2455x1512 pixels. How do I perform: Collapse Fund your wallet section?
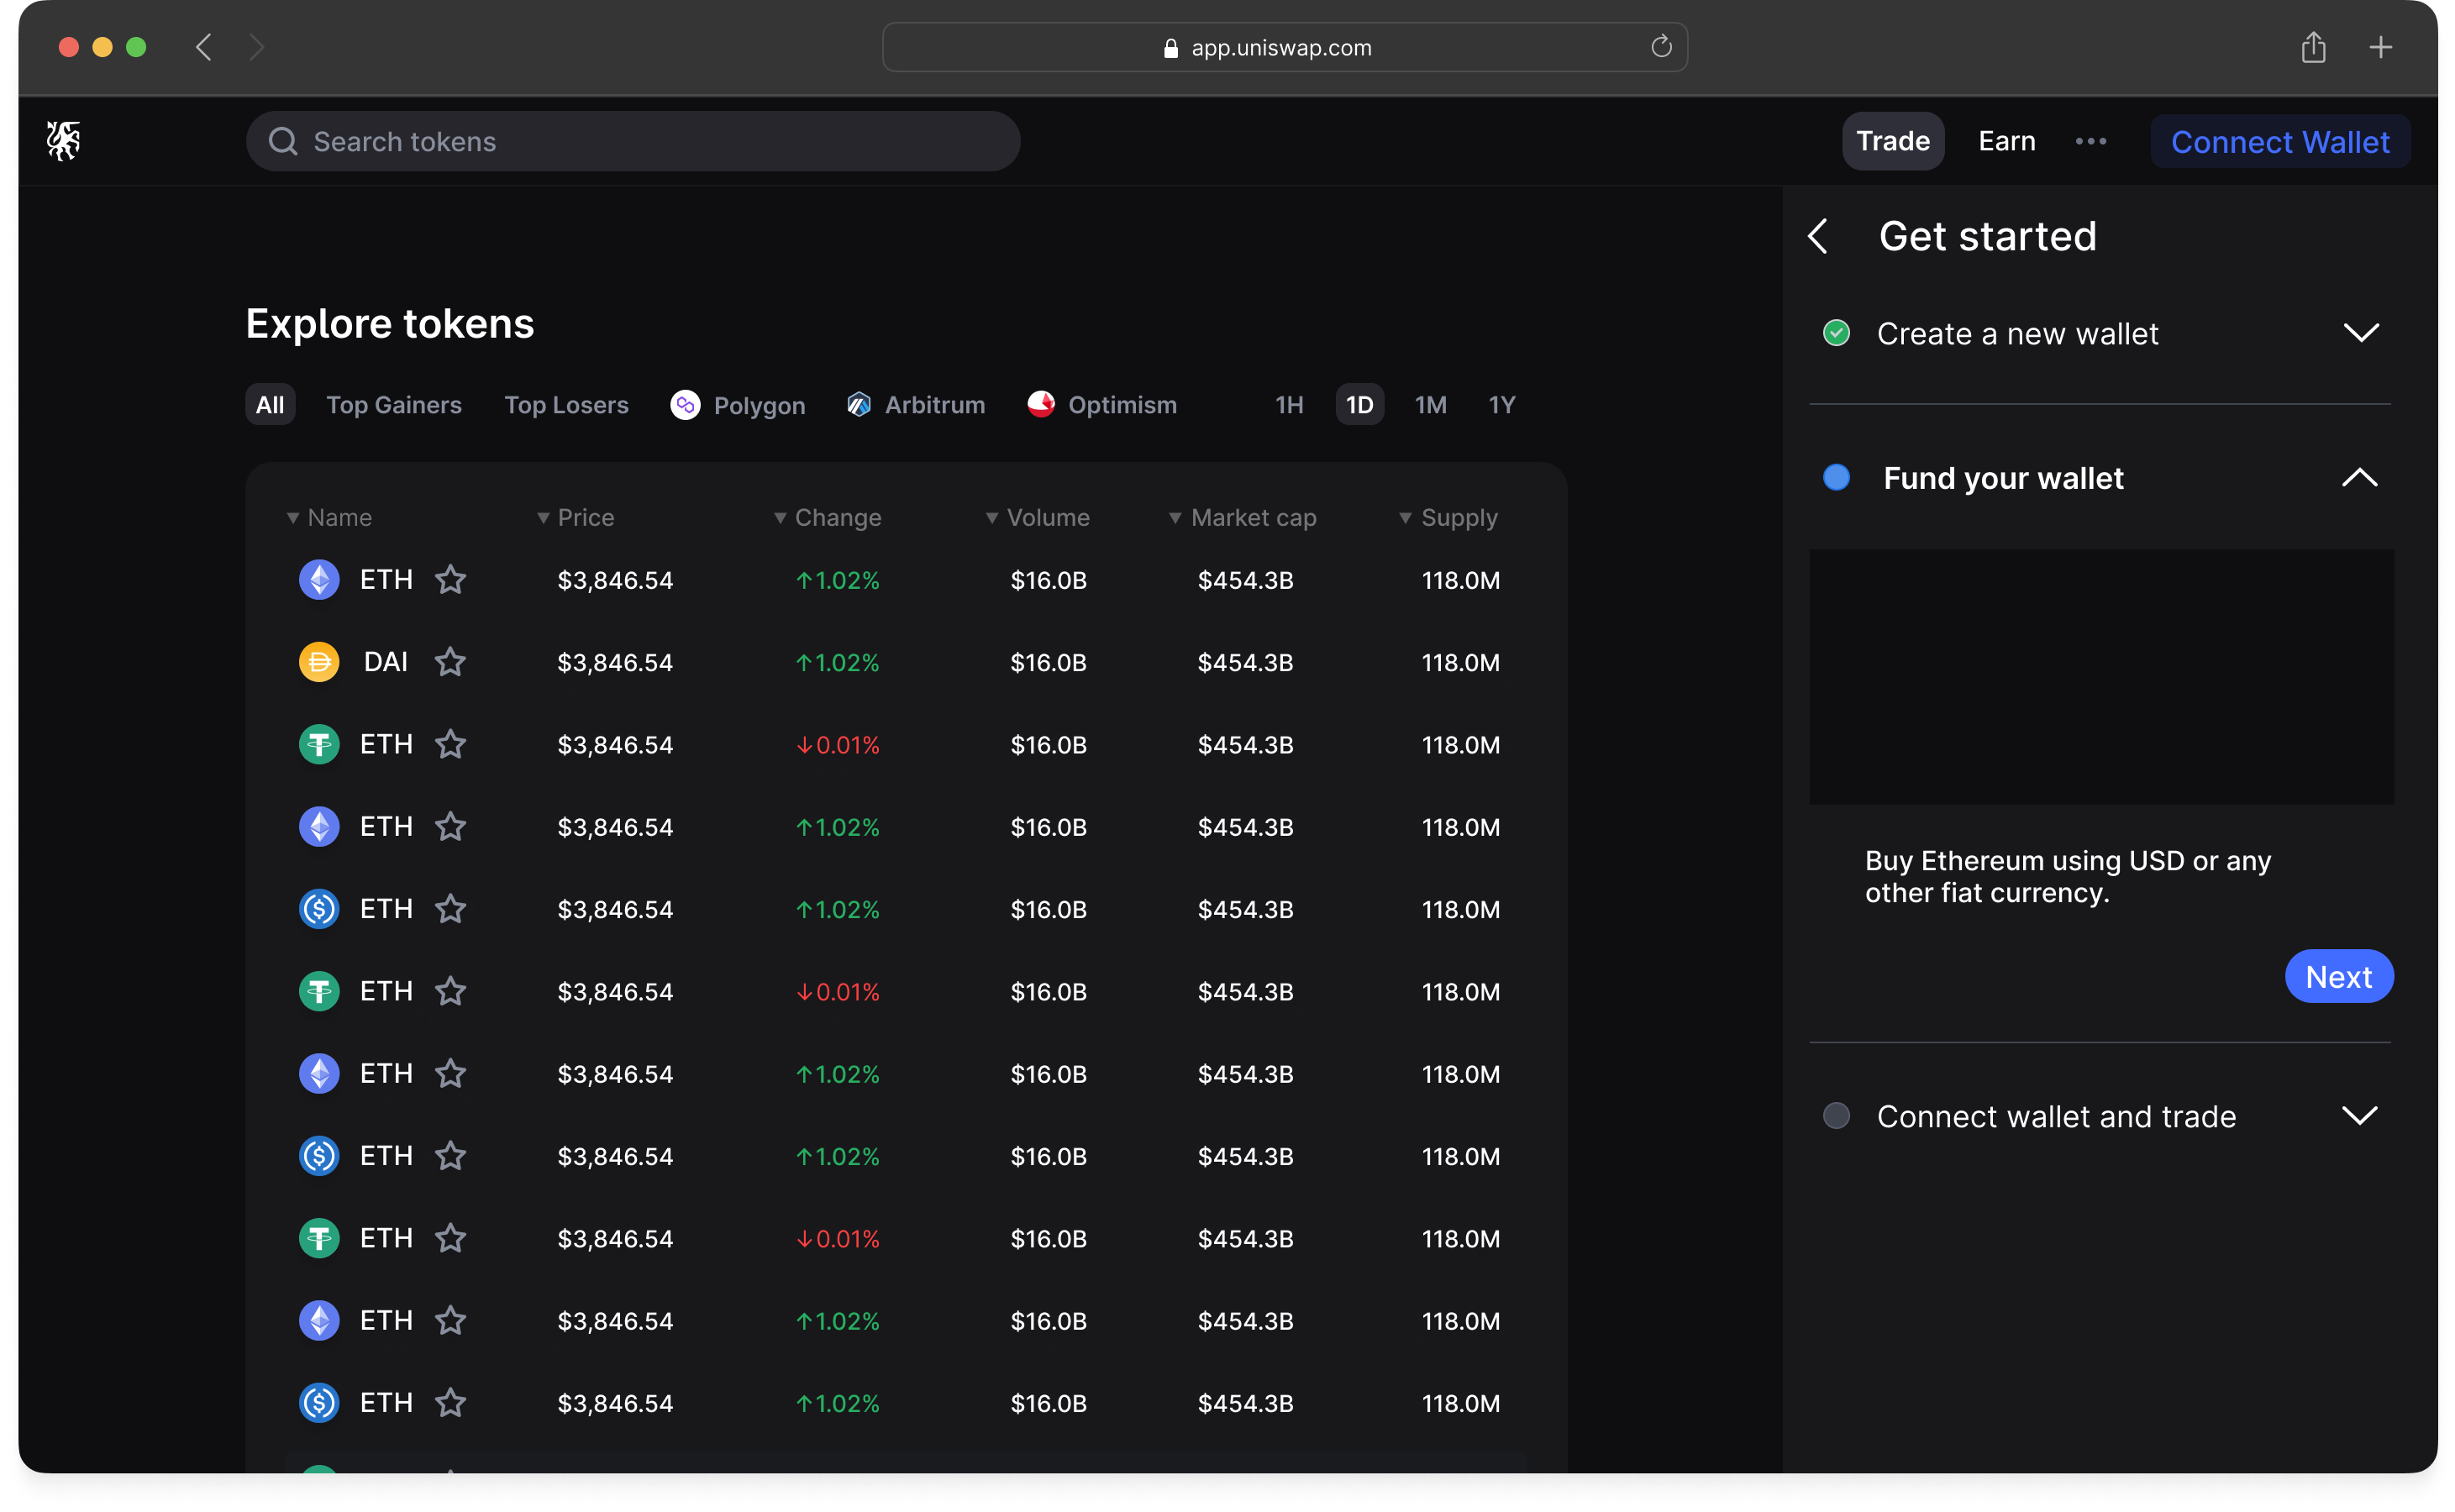[2360, 478]
